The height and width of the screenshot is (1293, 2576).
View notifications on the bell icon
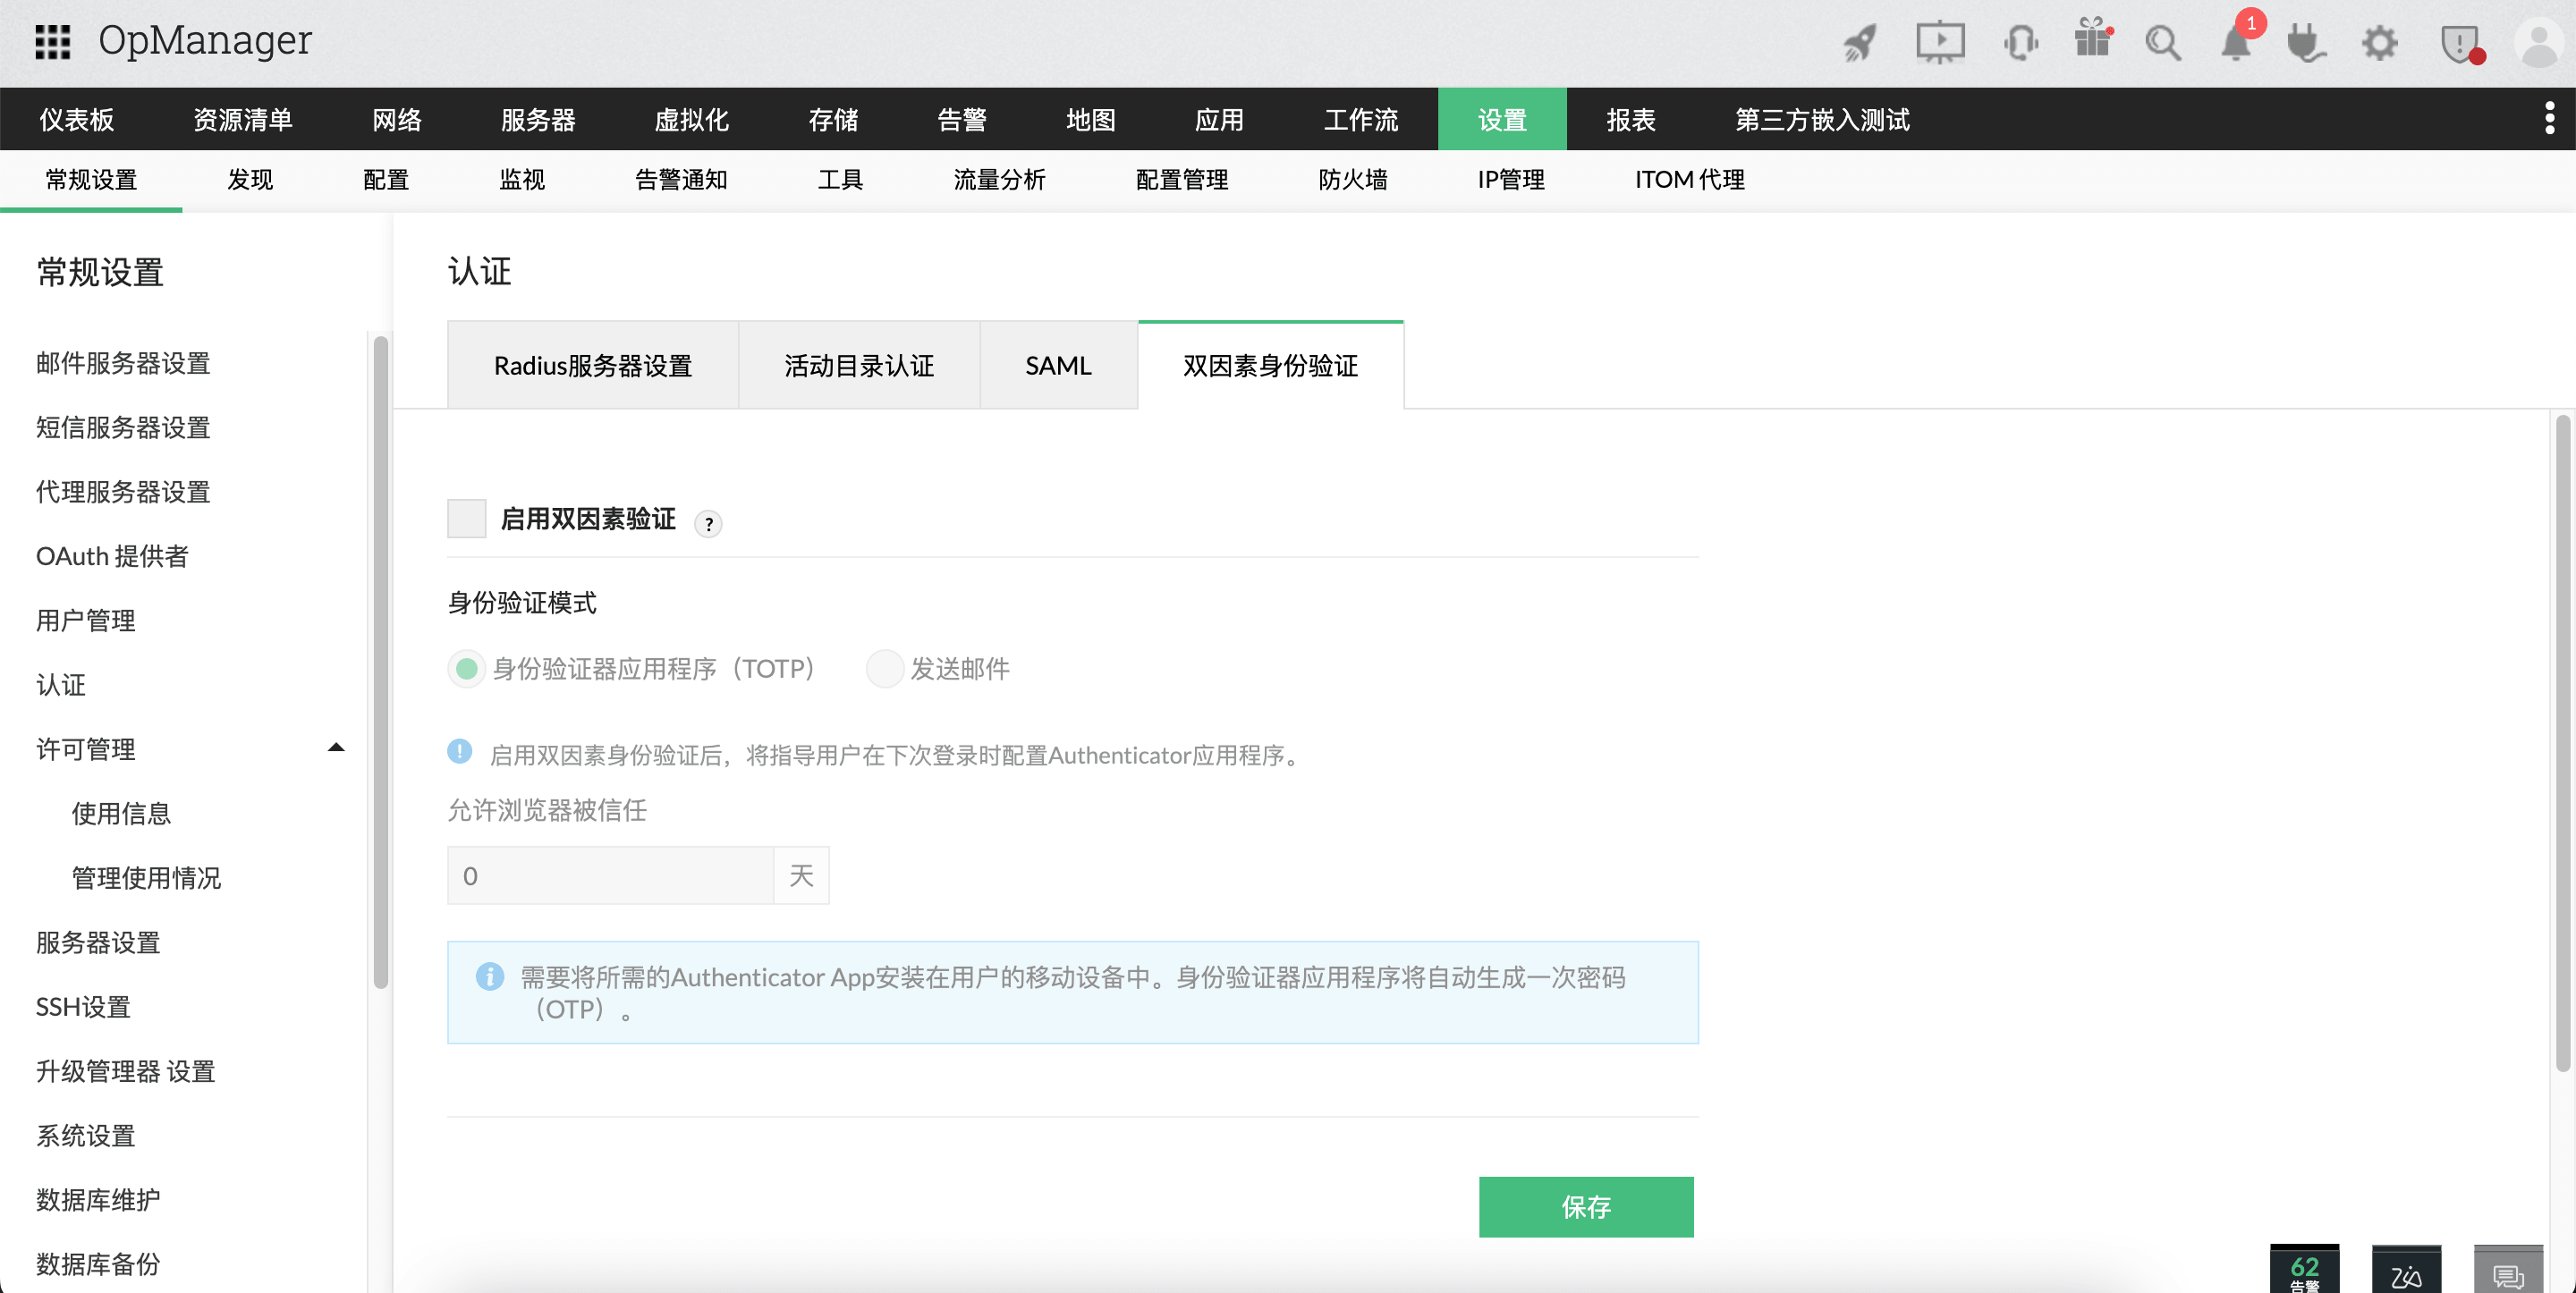tap(2235, 43)
